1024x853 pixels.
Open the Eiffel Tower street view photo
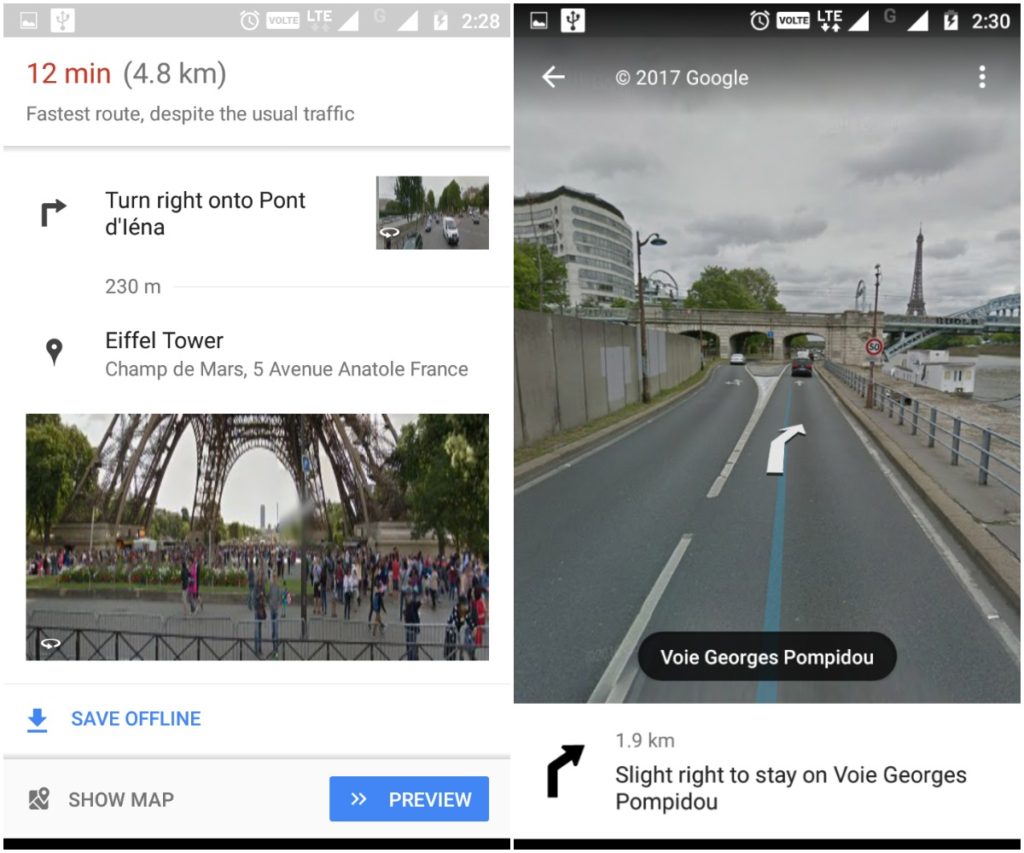click(257, 537)
